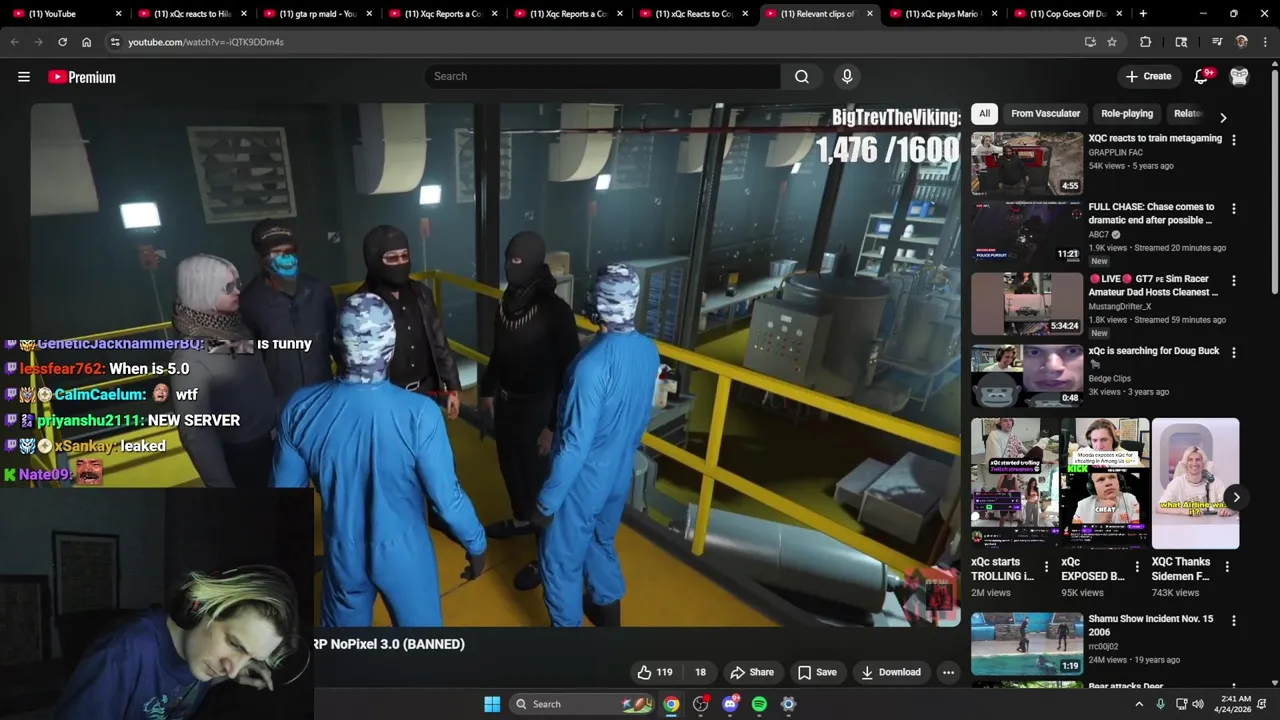Switch to the (11) YouTube tab
The image size is (1280, 720).
pyautogui.click(x=64, y=14)
